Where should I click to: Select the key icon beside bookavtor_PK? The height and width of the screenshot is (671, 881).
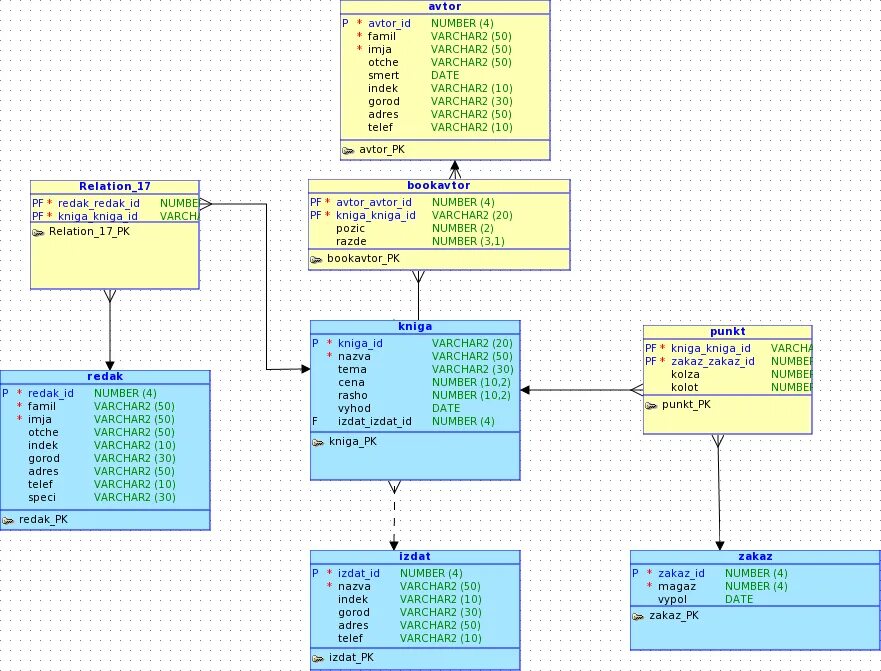pos(316,258)
